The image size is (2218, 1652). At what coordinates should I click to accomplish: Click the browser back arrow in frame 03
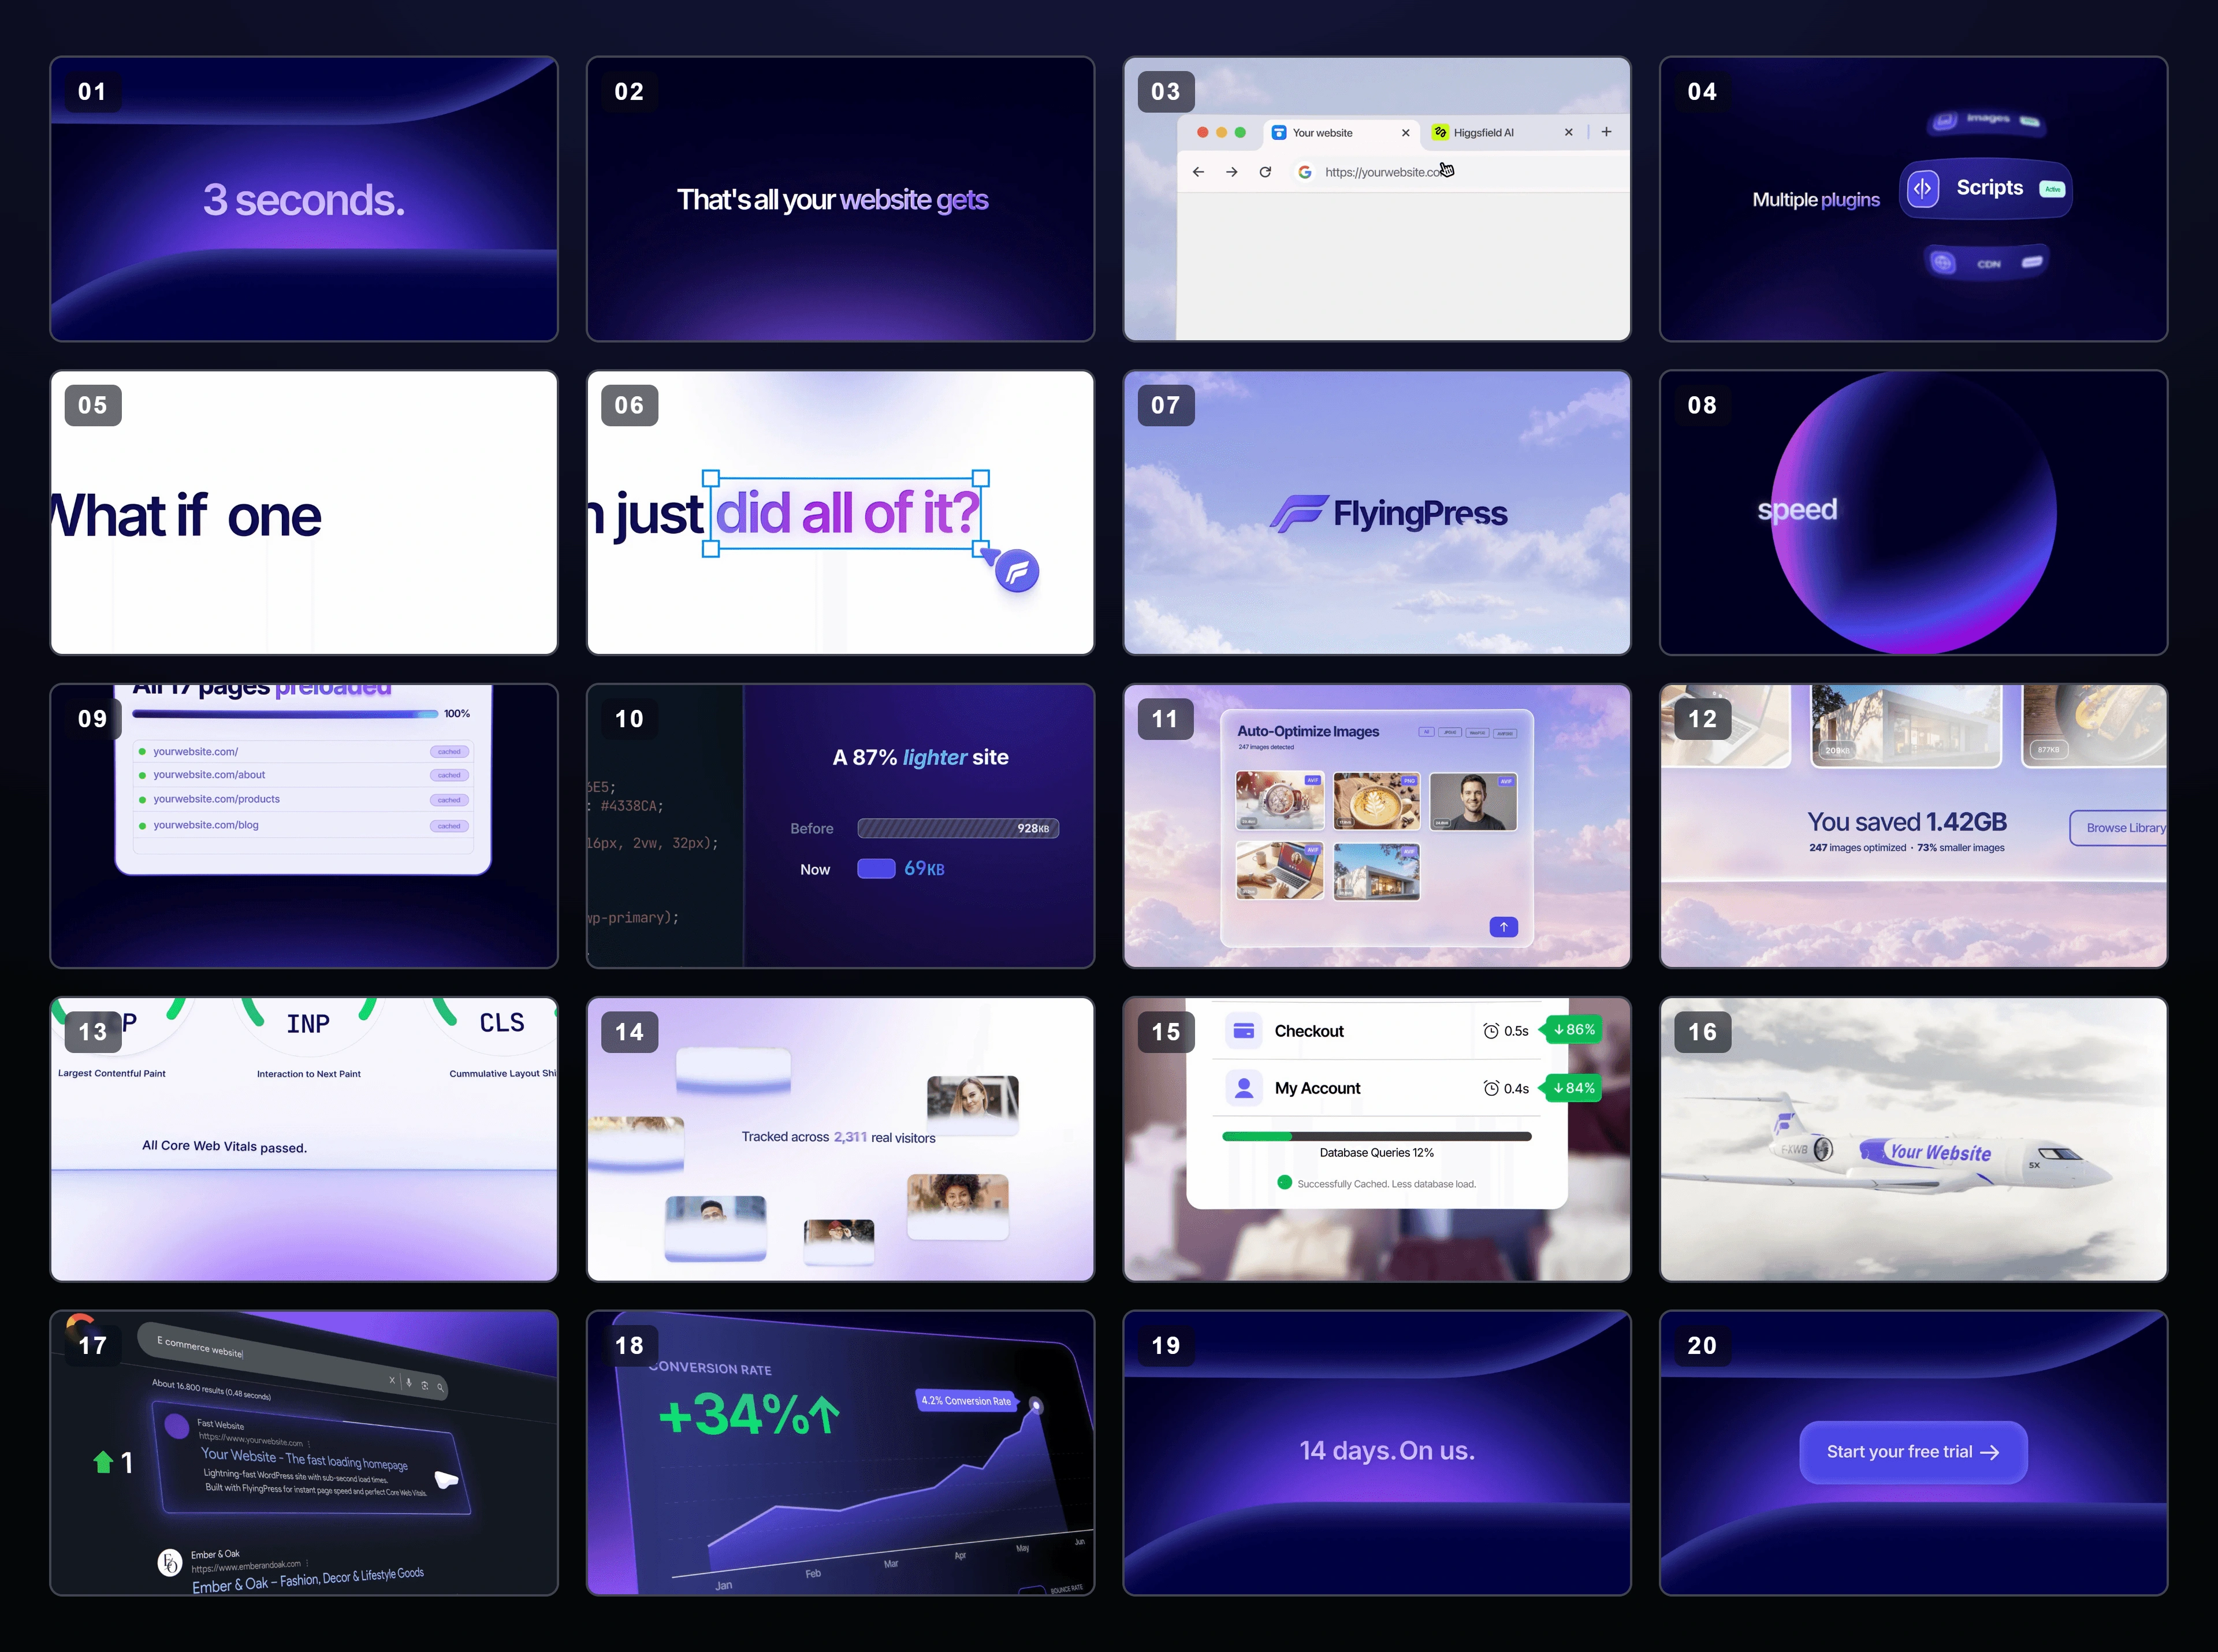pos(1198,172)
